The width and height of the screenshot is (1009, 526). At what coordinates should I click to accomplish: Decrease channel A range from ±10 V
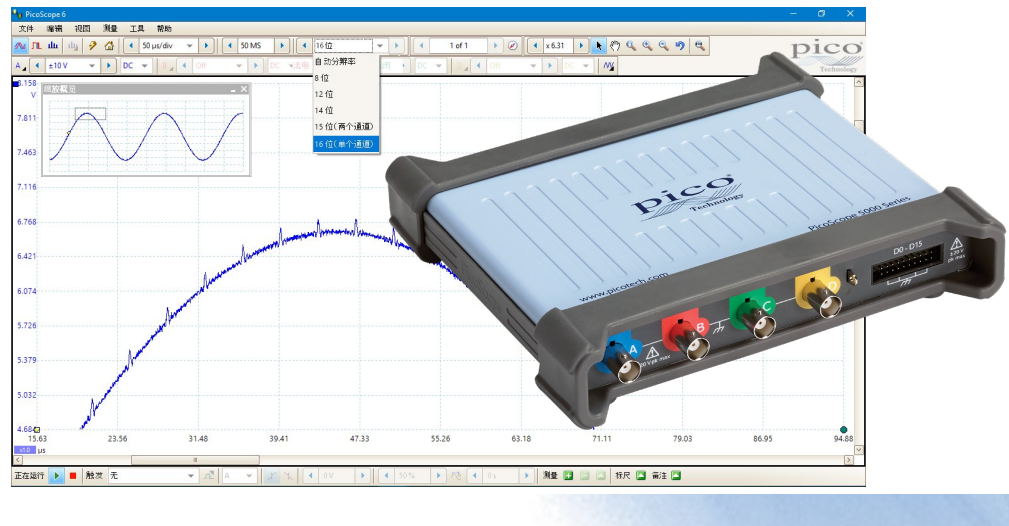click(37, 66)
